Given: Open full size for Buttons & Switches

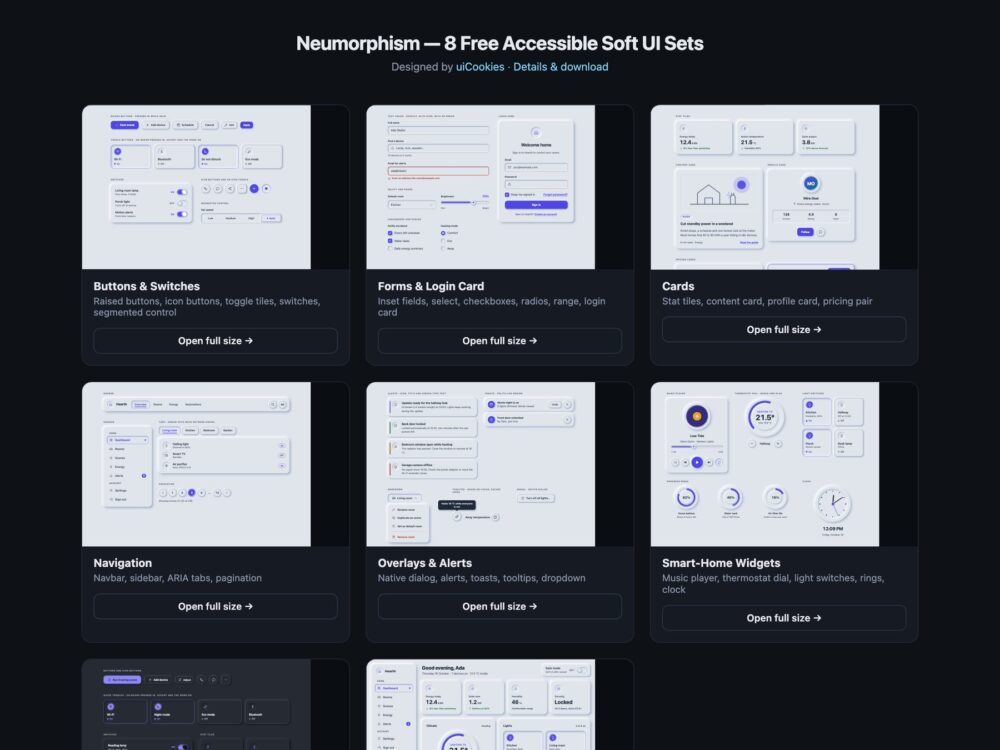Looking at the screenshot, I should tap(216, 341).
